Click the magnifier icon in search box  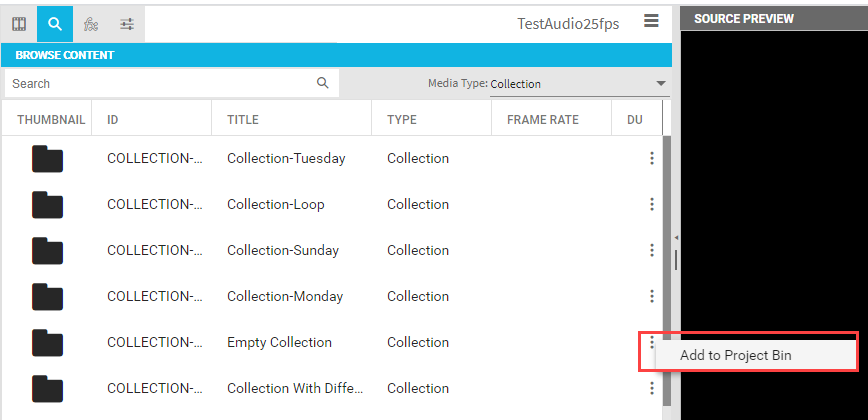pos(323,83)
